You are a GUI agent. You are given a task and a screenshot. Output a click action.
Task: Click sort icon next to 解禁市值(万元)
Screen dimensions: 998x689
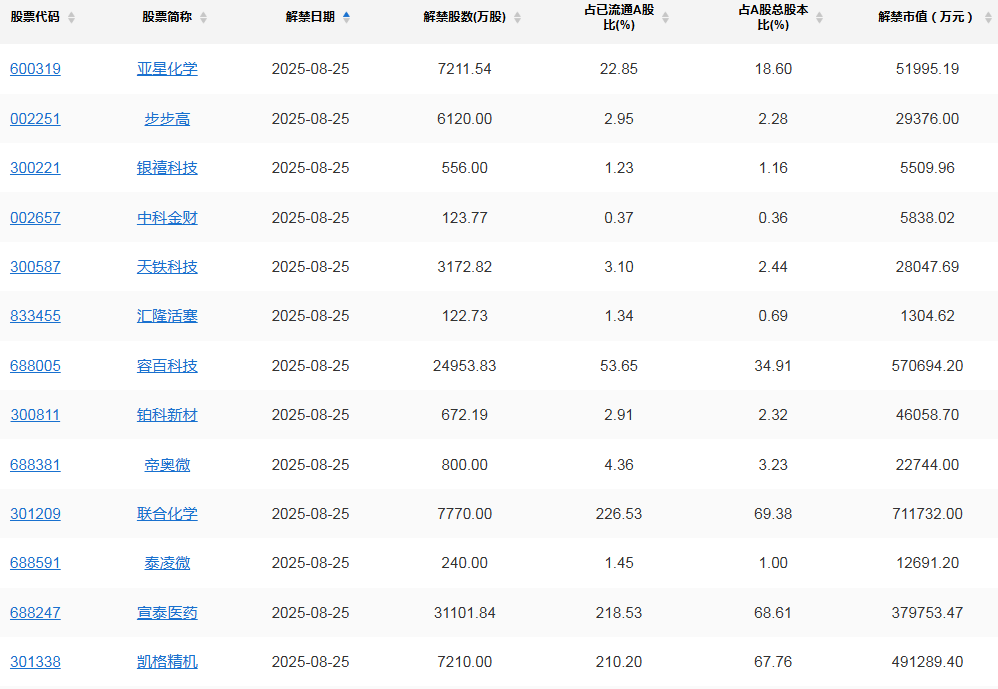[x=986, y=18]
